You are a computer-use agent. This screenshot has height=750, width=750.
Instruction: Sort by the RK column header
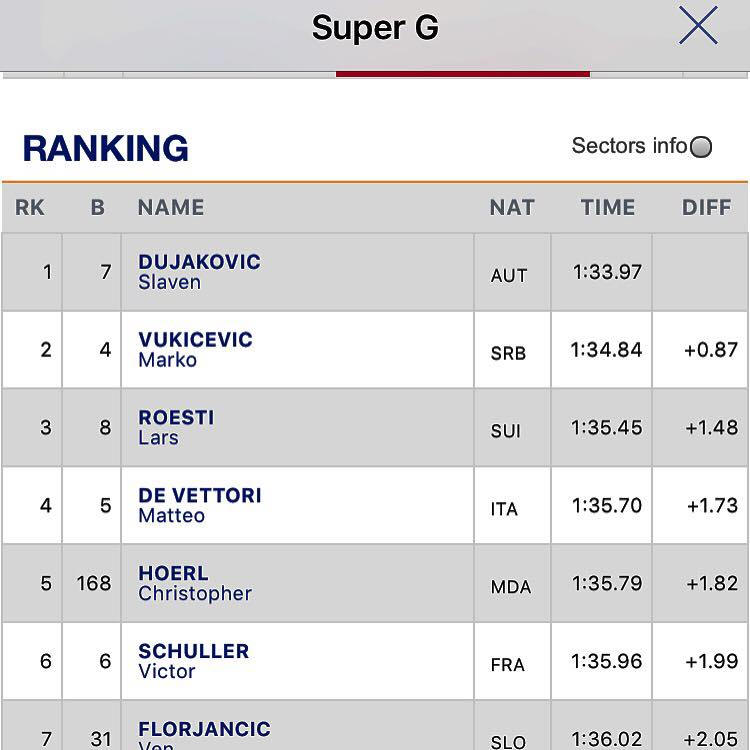[30, 208]
